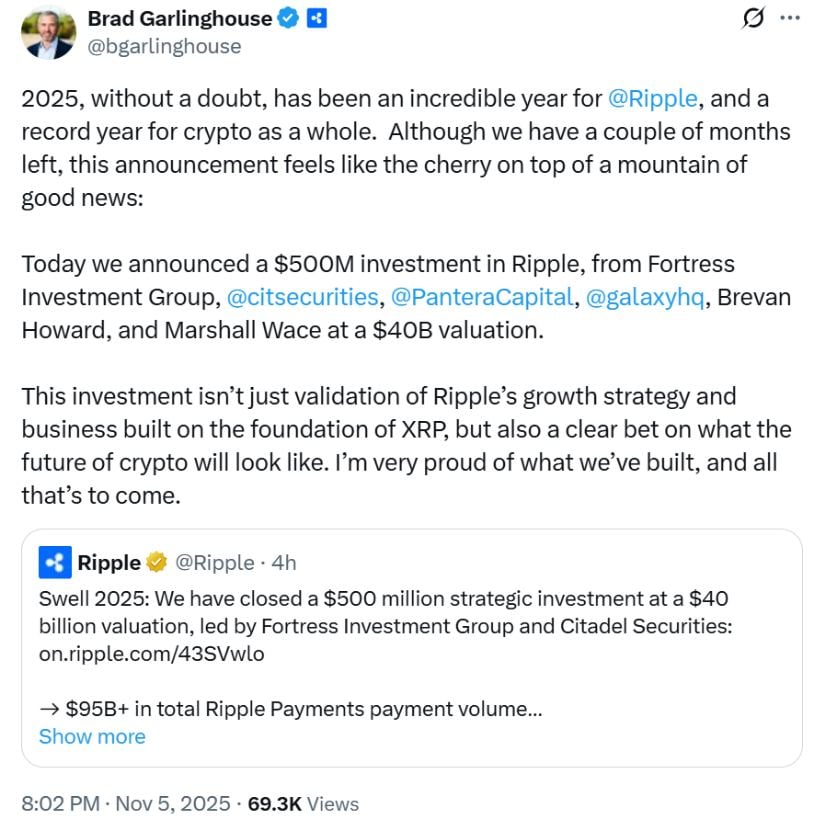Click the 4h timestamp in quoted tweet
Viewport: 825px width, 819px height.
point(284,563)
